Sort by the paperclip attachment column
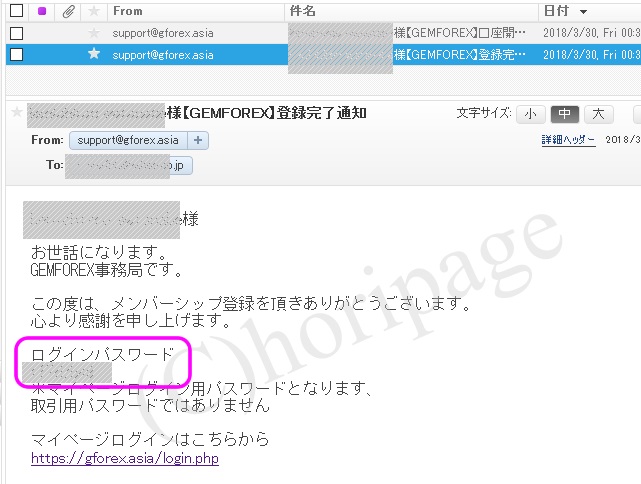 pyautogui.click(x=68, y=11)
